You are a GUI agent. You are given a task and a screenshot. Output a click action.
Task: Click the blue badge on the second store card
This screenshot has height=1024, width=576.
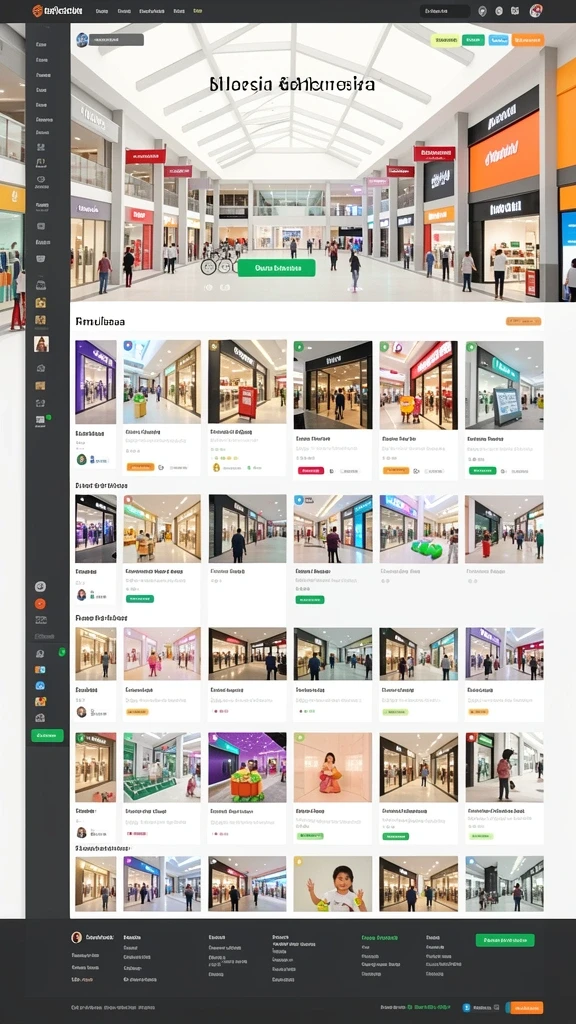click(128, 346)
